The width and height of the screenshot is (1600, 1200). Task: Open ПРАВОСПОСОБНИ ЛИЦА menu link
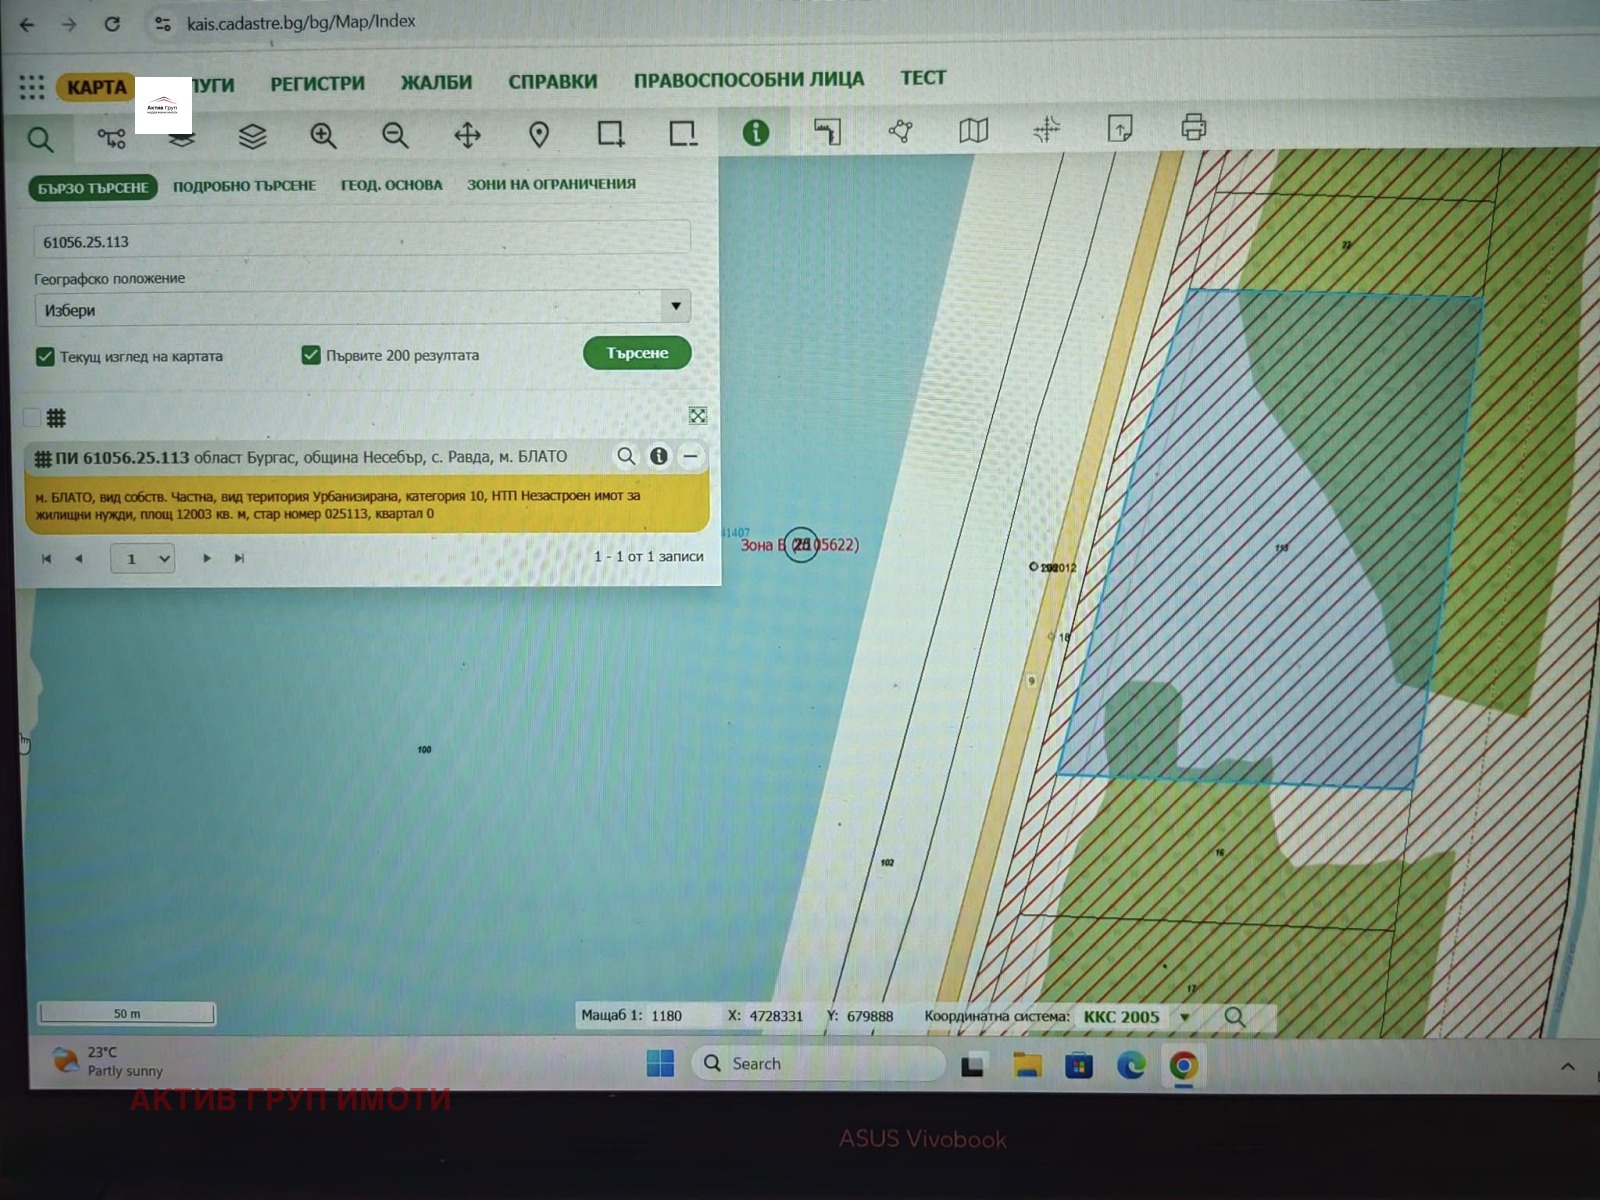pos(748,80)
